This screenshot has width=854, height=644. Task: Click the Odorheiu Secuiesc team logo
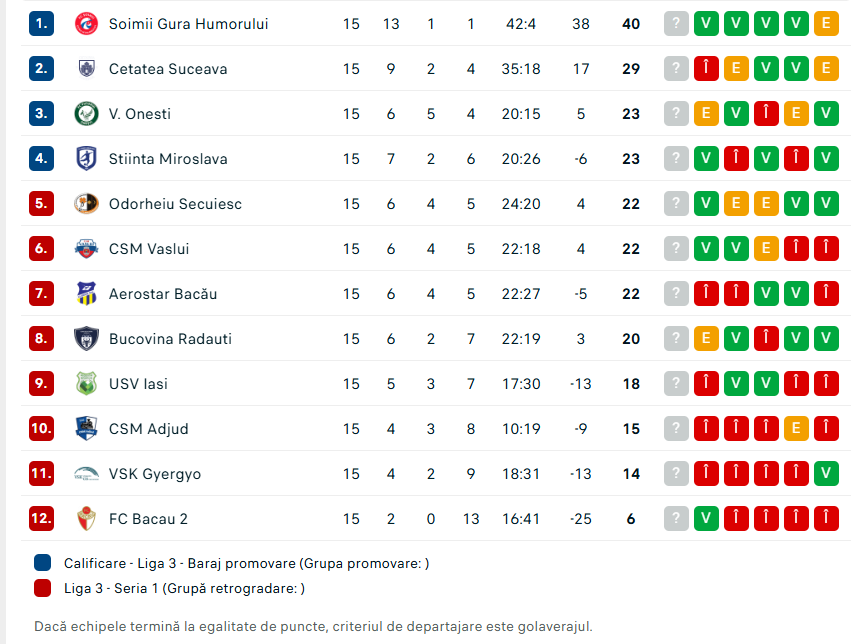click(x=87, y=204)
